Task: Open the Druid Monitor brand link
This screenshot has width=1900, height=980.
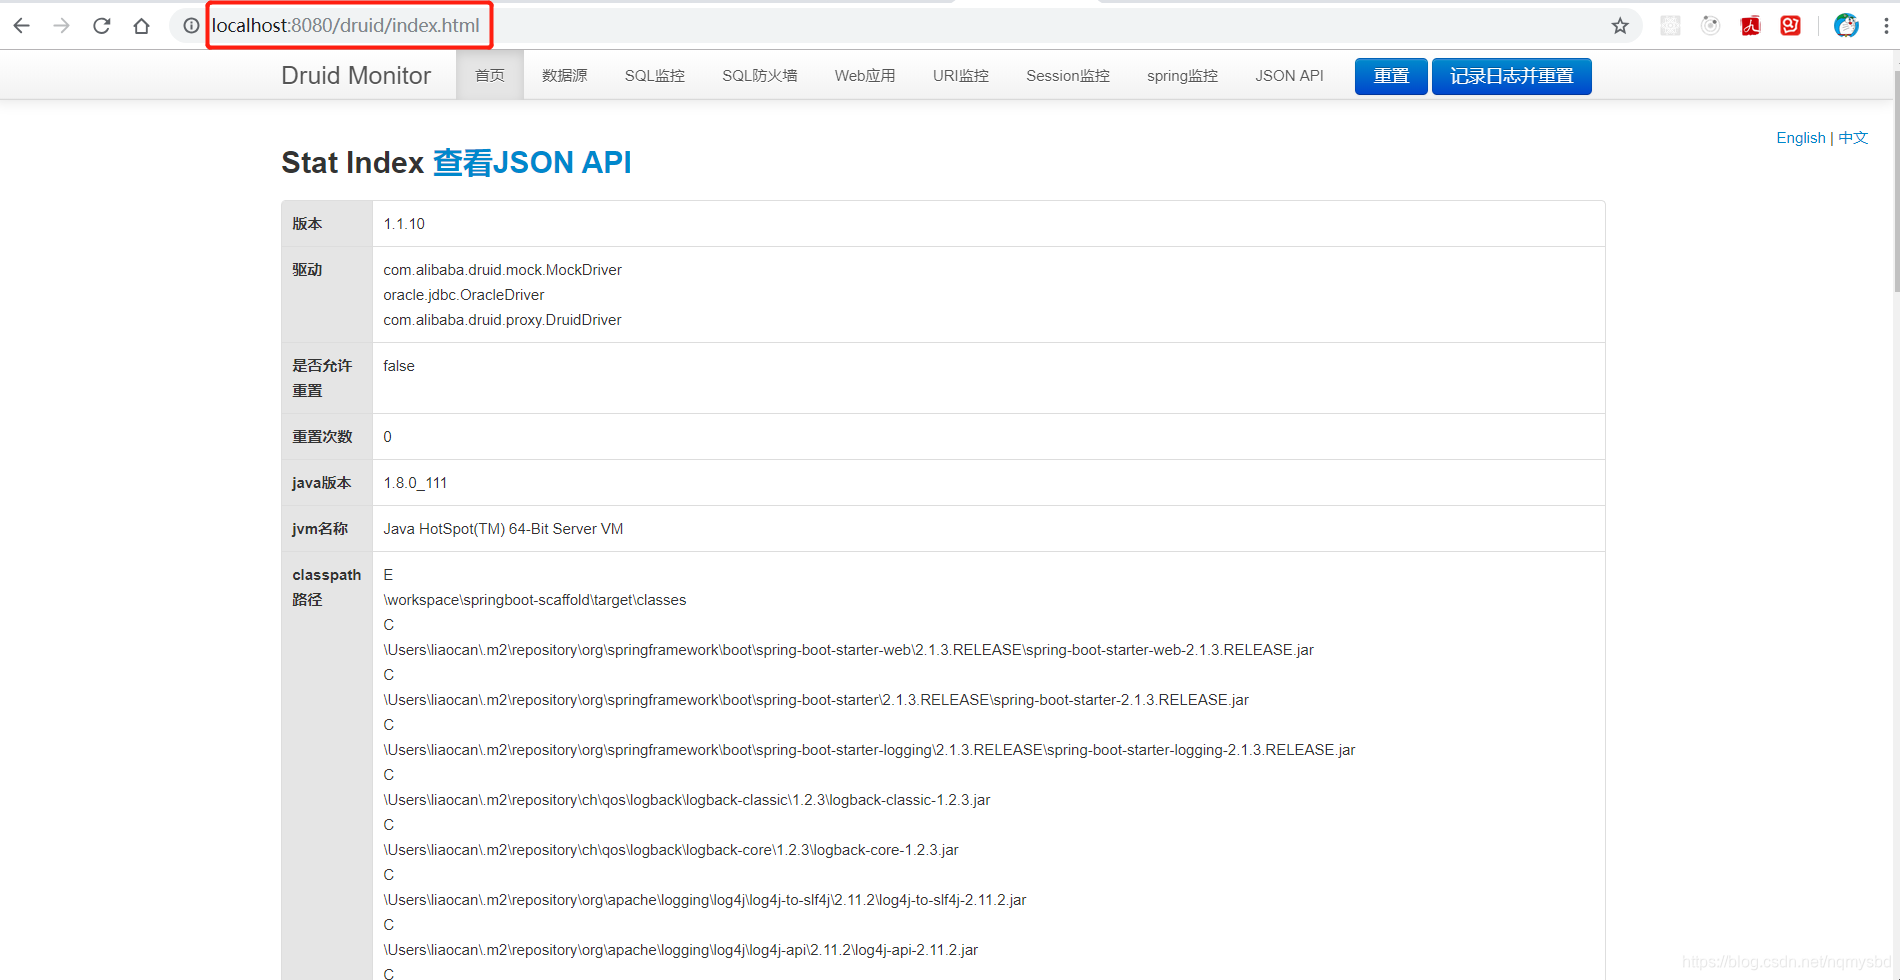Action: (x=356, y=75)
